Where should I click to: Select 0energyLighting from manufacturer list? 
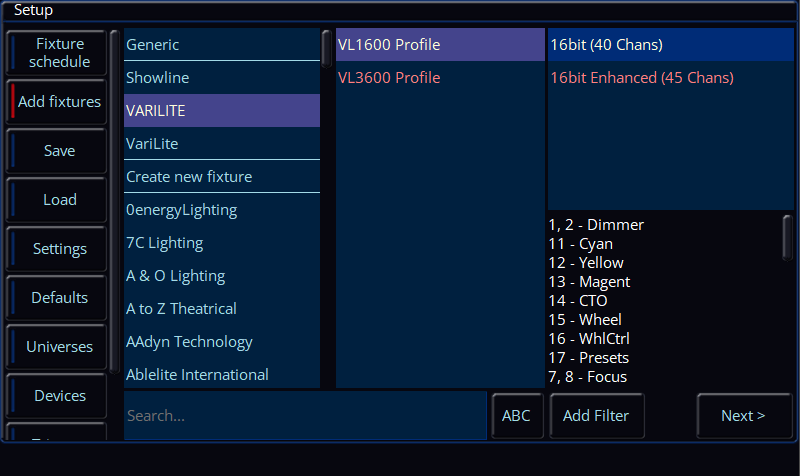point(222,210)
